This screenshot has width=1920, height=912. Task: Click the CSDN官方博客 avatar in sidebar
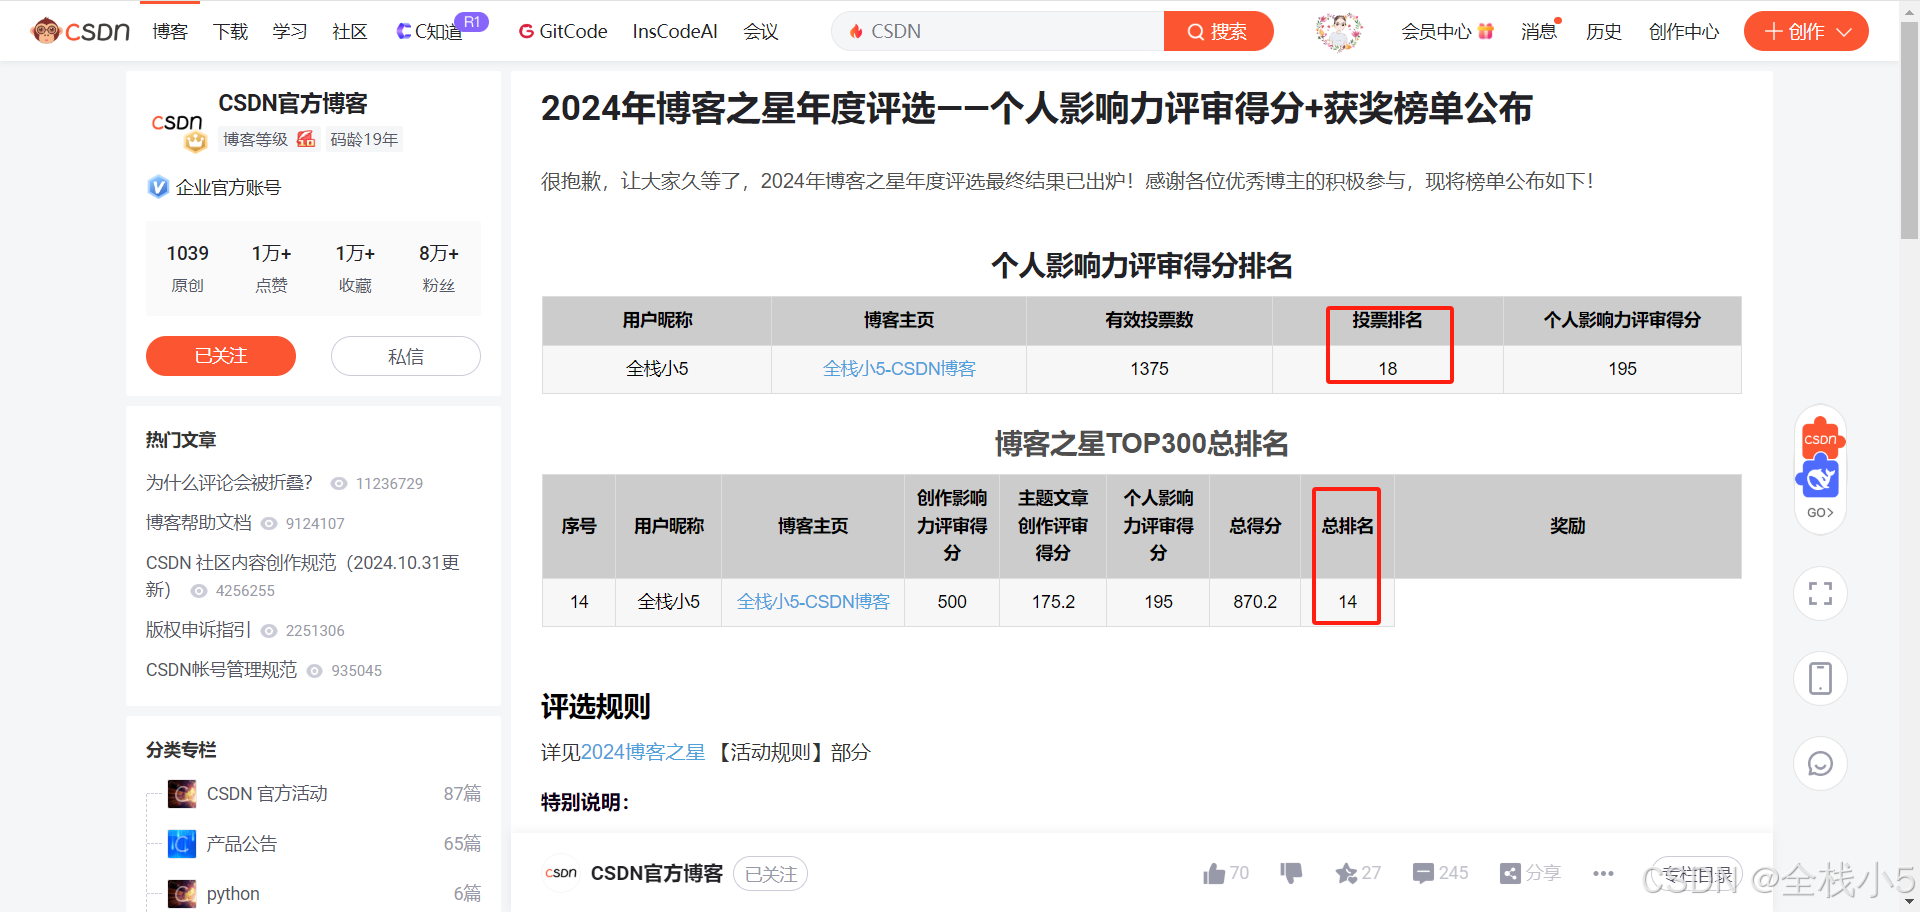pyautogui.click(x=177, y=125)
